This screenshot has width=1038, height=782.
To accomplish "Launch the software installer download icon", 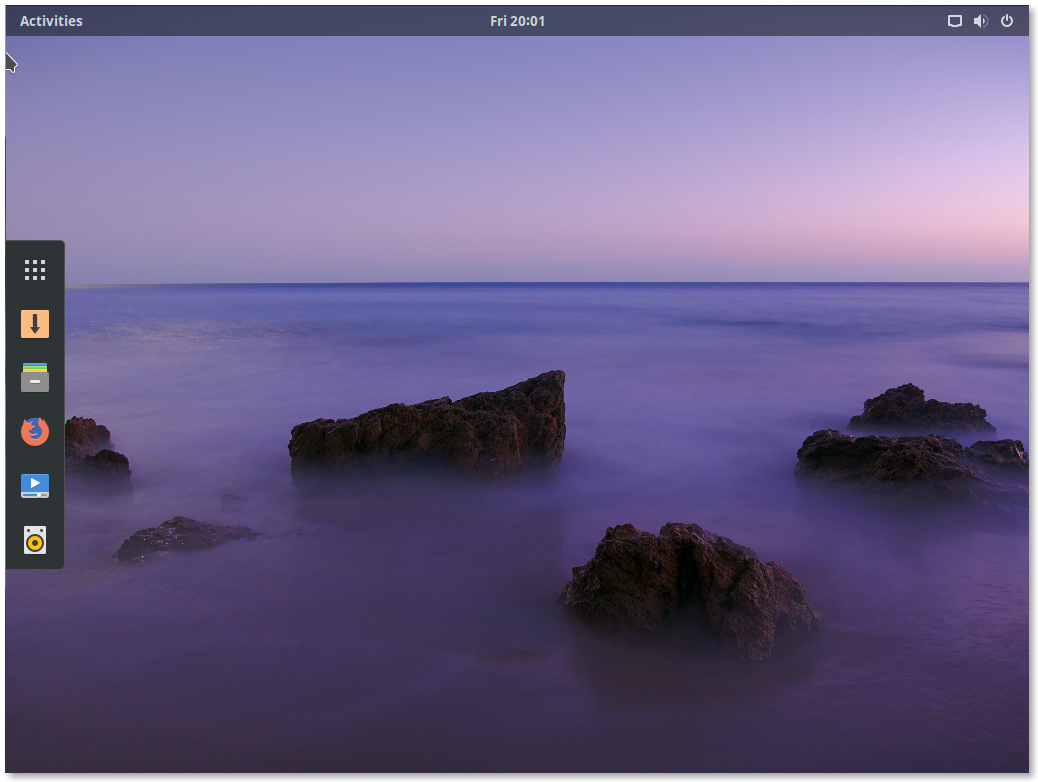I will (x=35, y=324).
